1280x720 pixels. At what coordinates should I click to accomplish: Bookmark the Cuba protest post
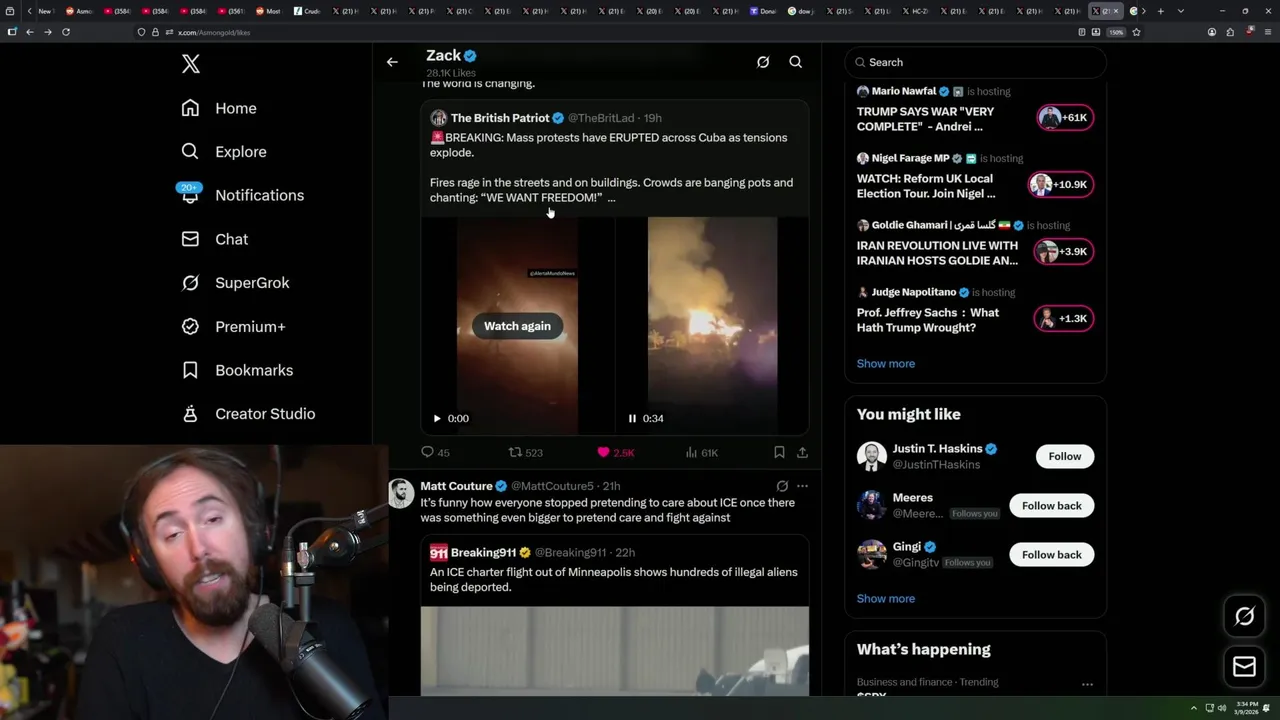tap(779, 452)
